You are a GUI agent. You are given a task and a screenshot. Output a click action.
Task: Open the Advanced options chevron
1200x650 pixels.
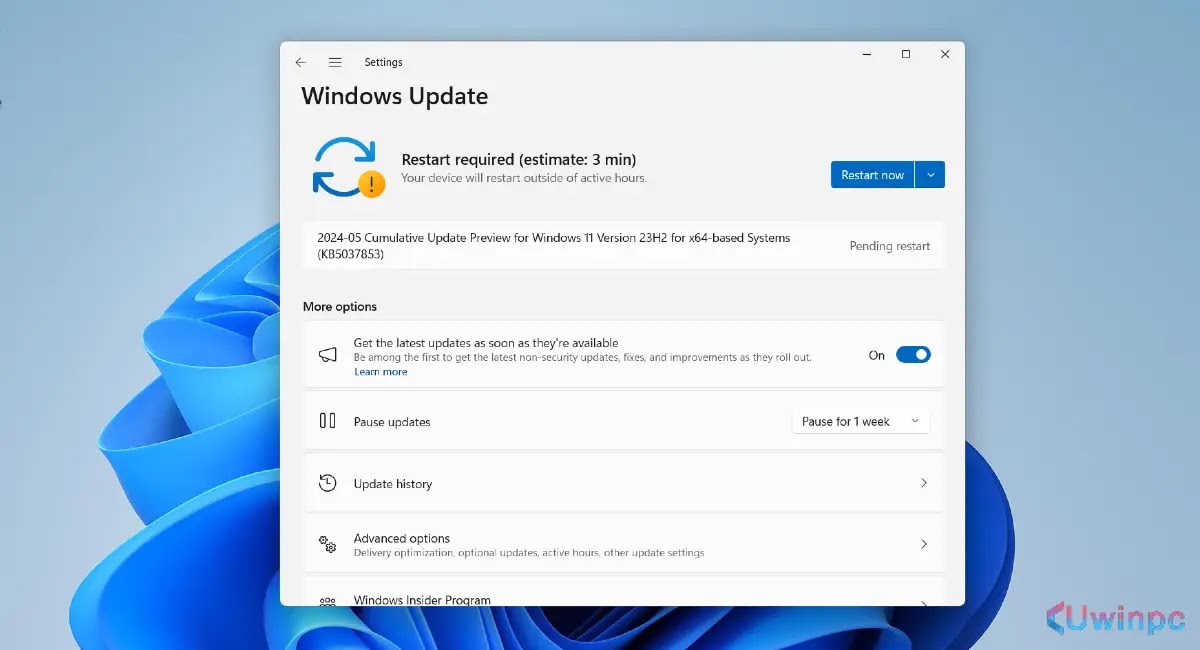coord(923,544)
